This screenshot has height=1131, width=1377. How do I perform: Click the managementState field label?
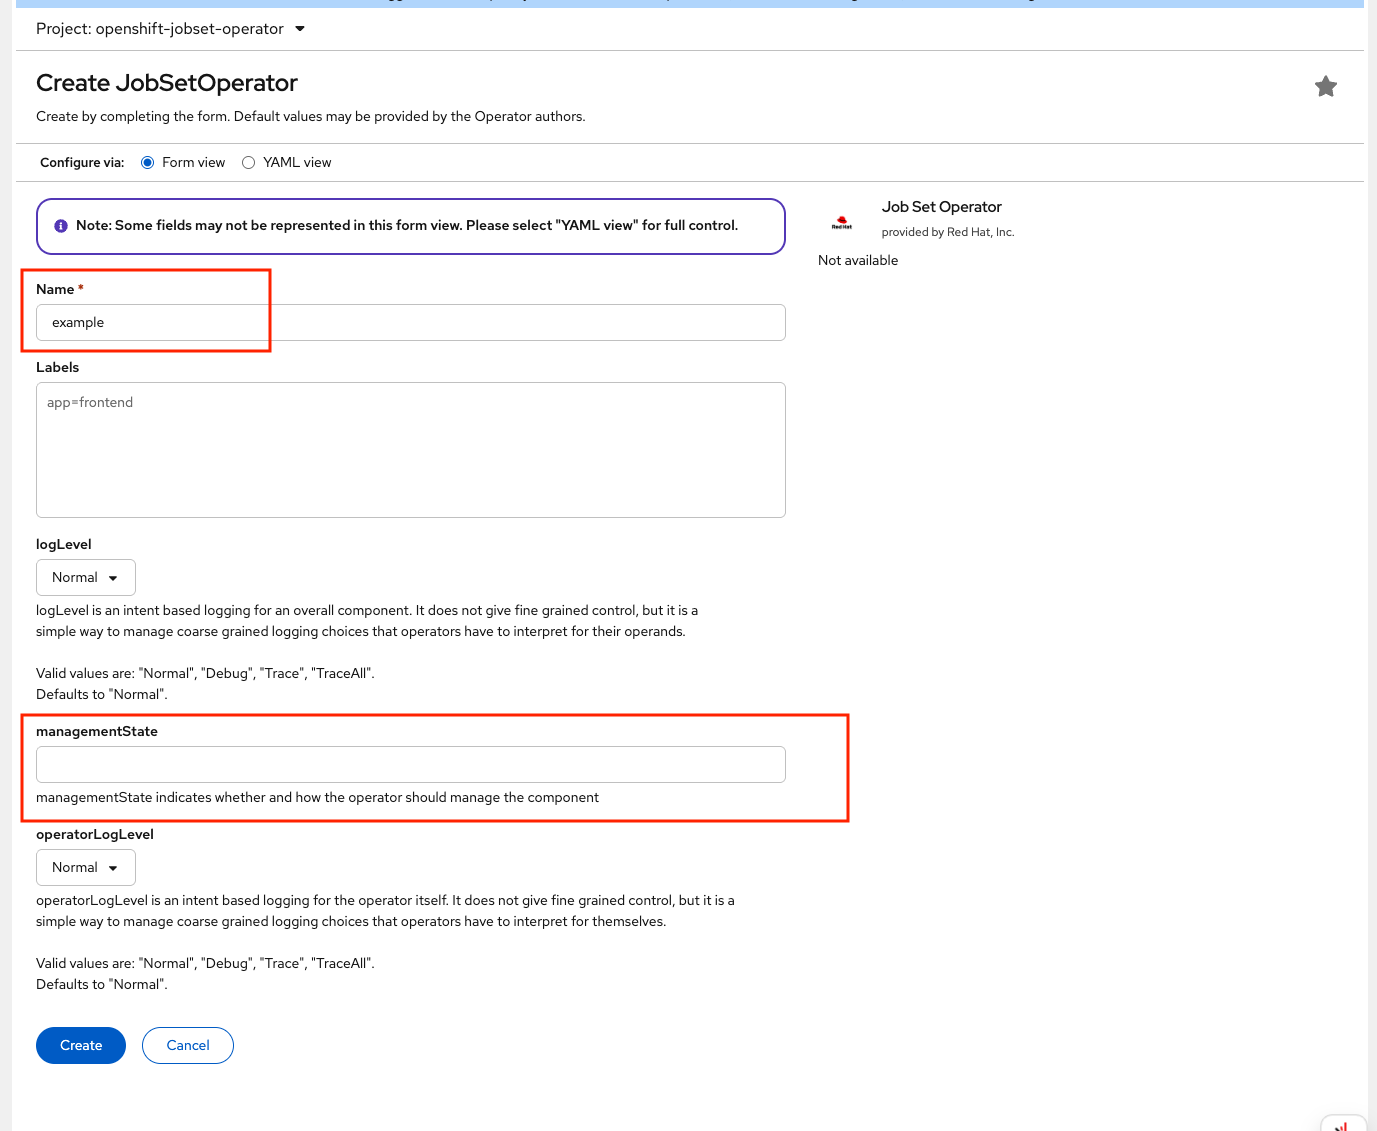point(97,732)
